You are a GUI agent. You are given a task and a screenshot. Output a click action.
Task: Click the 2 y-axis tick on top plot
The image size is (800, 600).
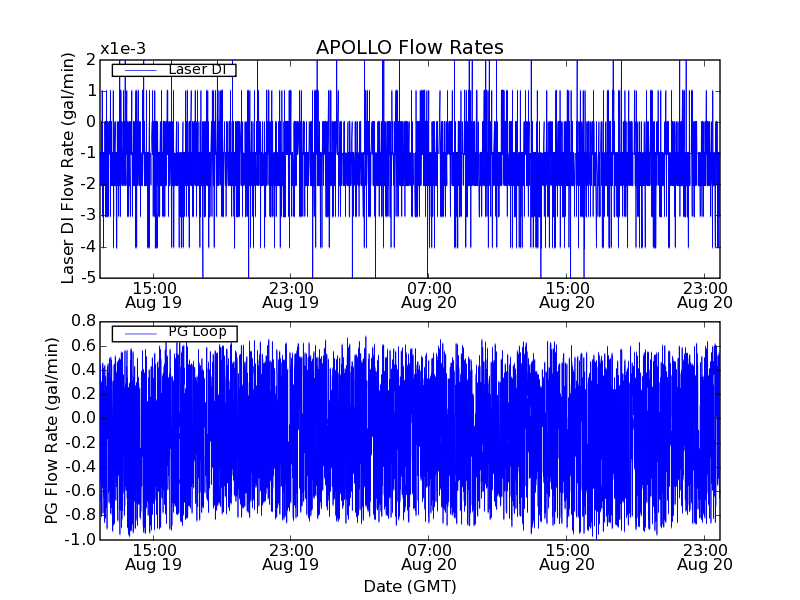(x=91, y=59)
